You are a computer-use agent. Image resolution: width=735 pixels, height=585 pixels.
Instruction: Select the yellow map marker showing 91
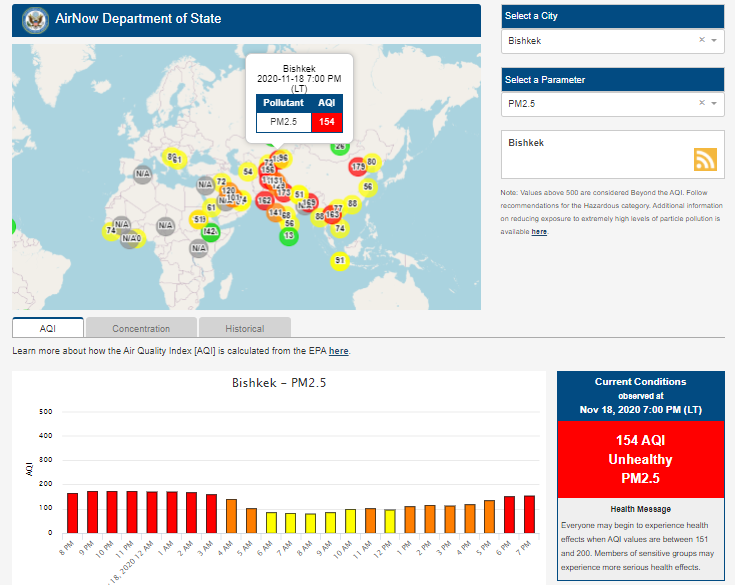coord(340,261)
